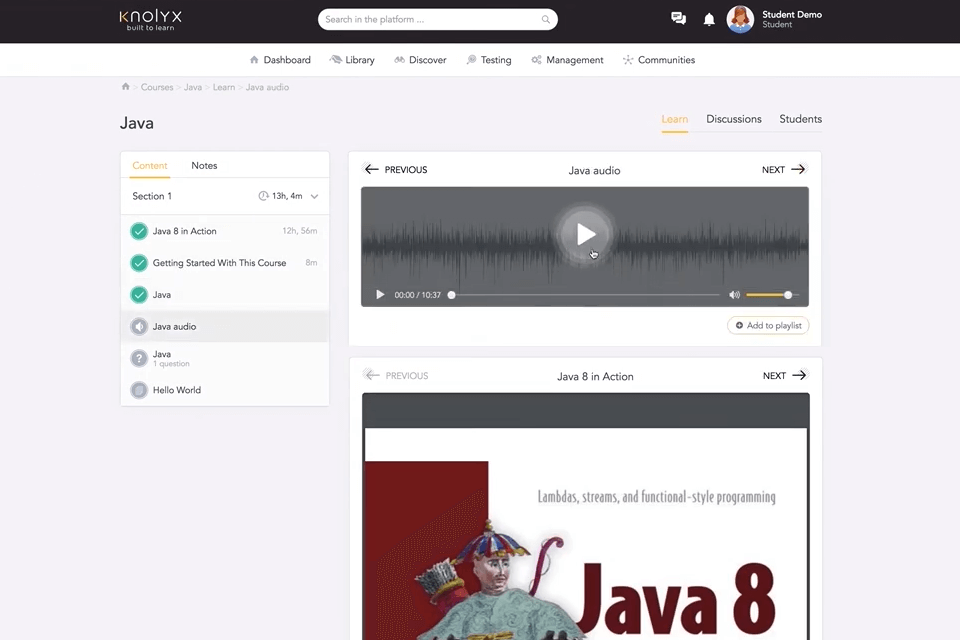Screen dimensions: 960x640
Task: Click the small play icon in audio controls
Action: point(380,295)
